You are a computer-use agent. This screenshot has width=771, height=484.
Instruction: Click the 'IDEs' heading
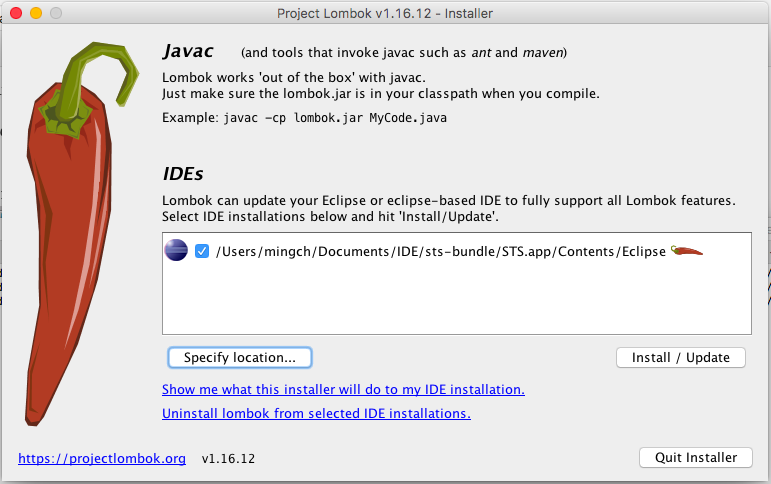(183, 174)
